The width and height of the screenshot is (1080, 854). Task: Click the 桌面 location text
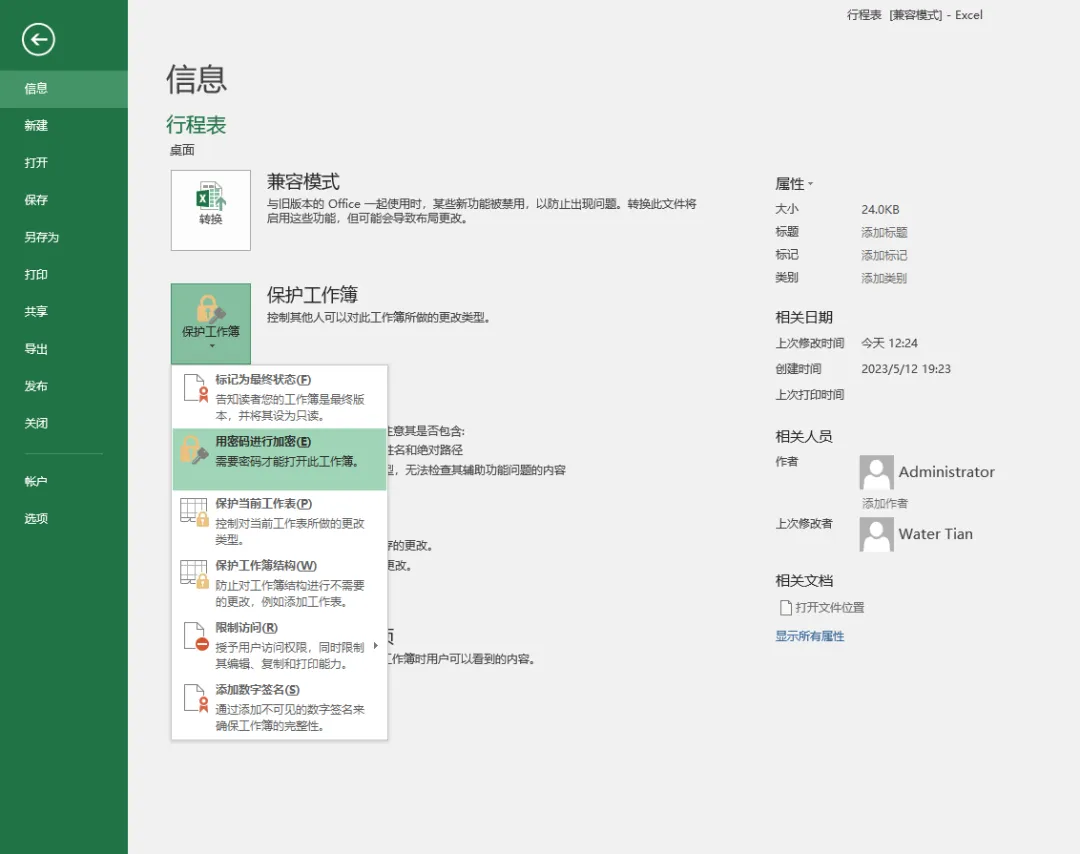182,150
